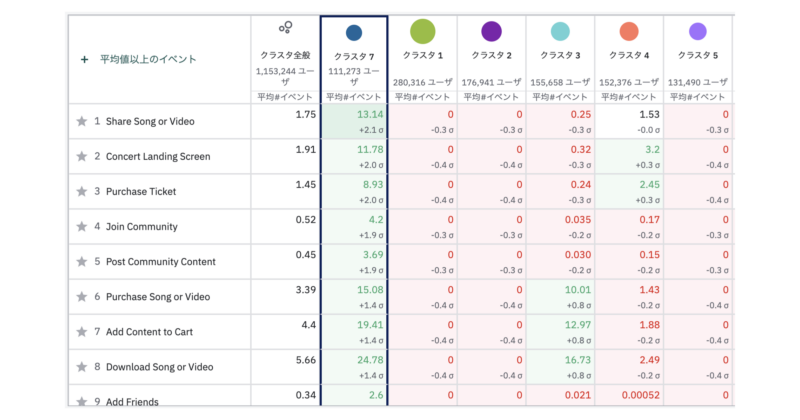The height and width of the screenshot is (420, 800).
Task: Click the green クラスタ 1 color circle
Action: click(422, 31)
